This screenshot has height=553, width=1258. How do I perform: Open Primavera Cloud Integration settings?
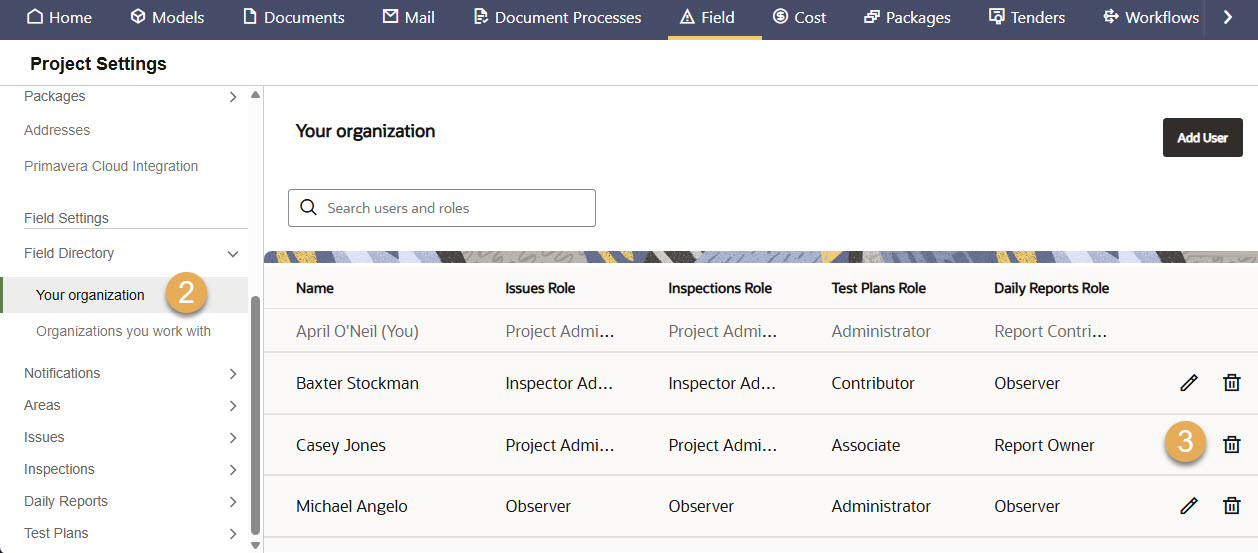pyautogui.click(x=111, y=166)
